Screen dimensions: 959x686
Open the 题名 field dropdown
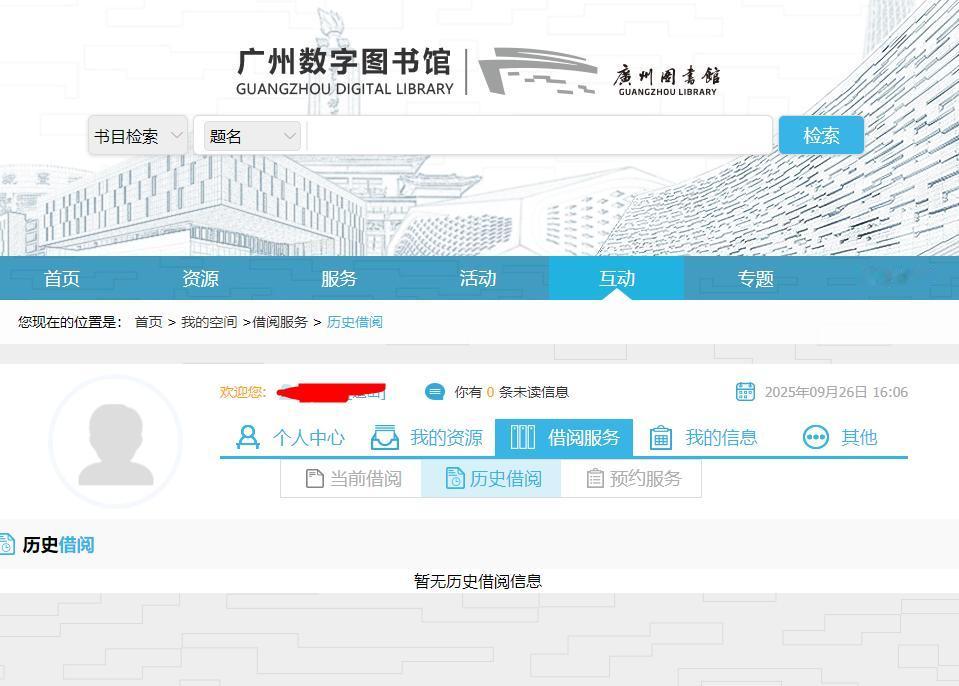[x=251, y=136]
